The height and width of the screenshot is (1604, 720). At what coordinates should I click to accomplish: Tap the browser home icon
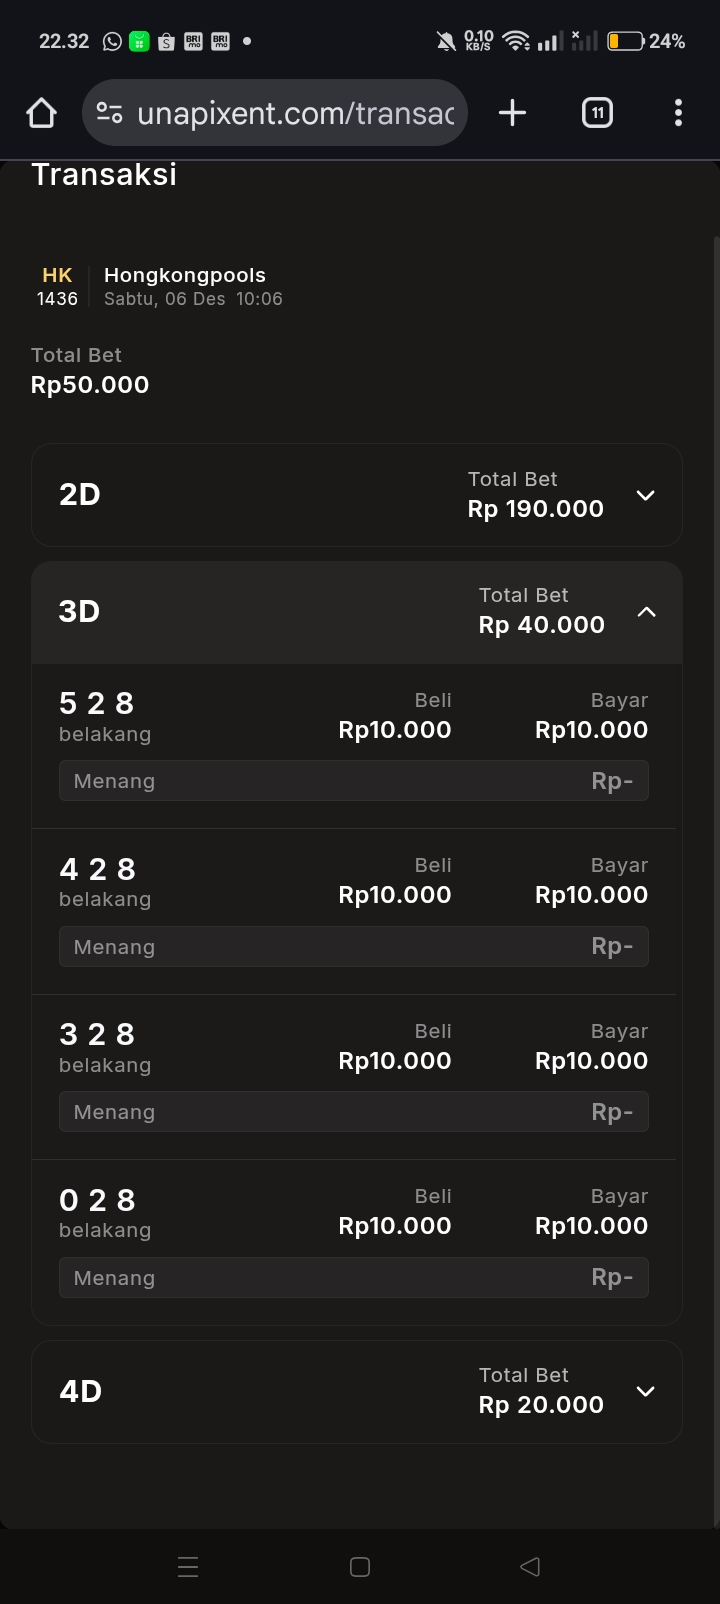(41, 113)
